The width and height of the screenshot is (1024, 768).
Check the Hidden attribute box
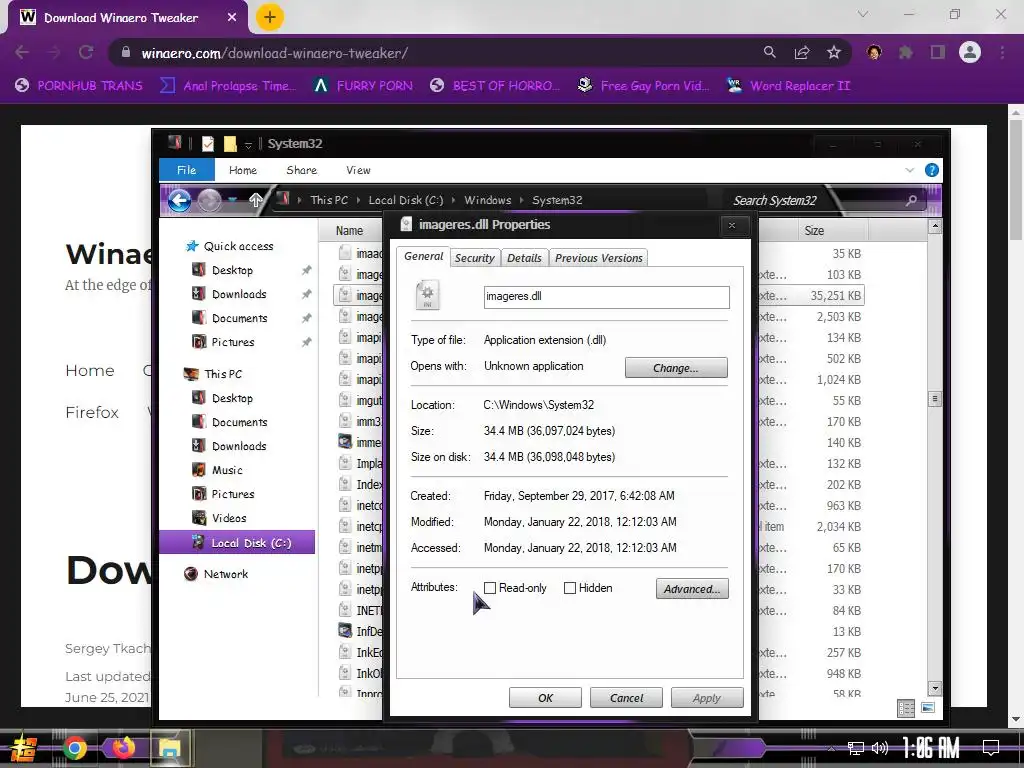pyautogui.click(x=569, y=588)
